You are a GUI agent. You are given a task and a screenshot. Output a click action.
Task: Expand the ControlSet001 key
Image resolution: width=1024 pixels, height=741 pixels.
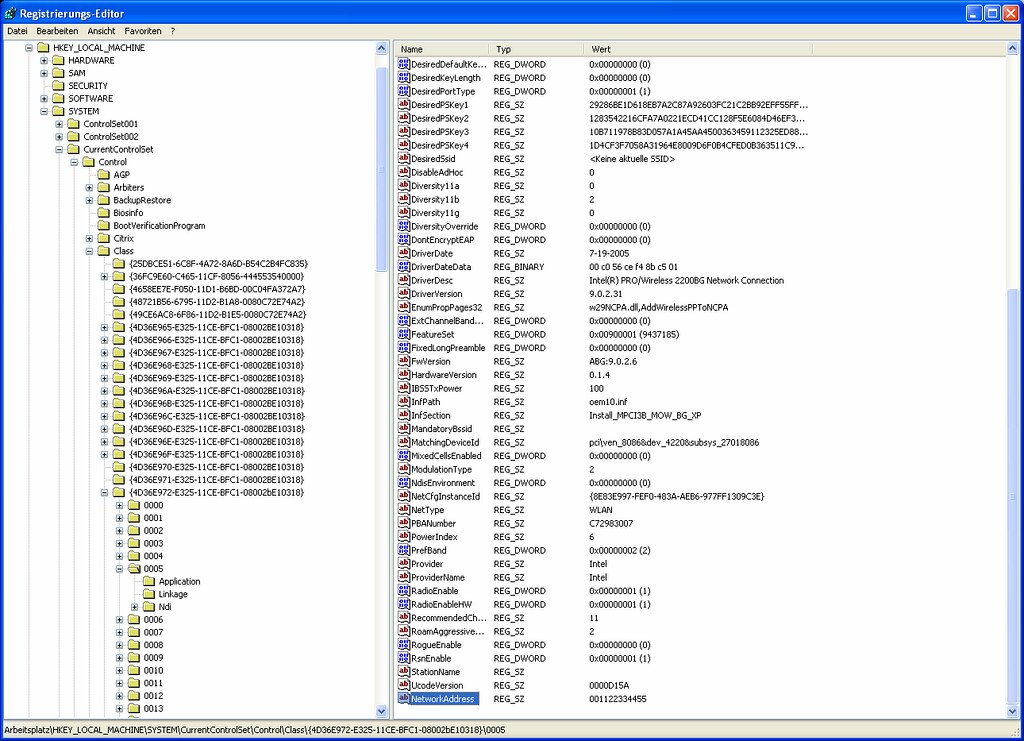pos(59,124)
